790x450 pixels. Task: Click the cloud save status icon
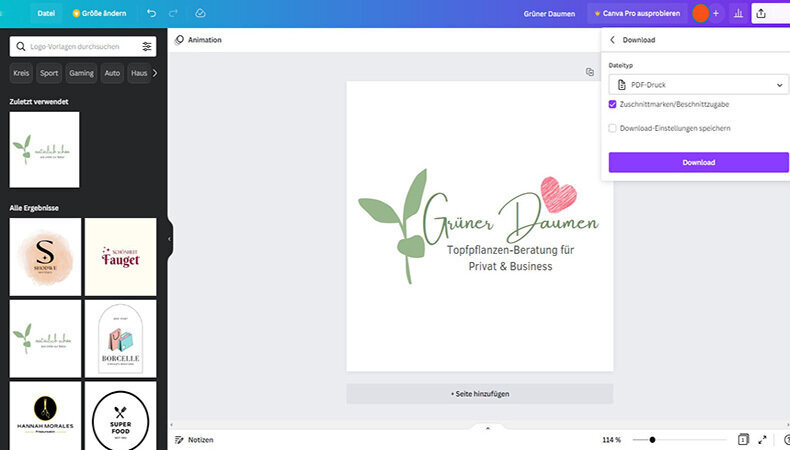pos(201,13)
